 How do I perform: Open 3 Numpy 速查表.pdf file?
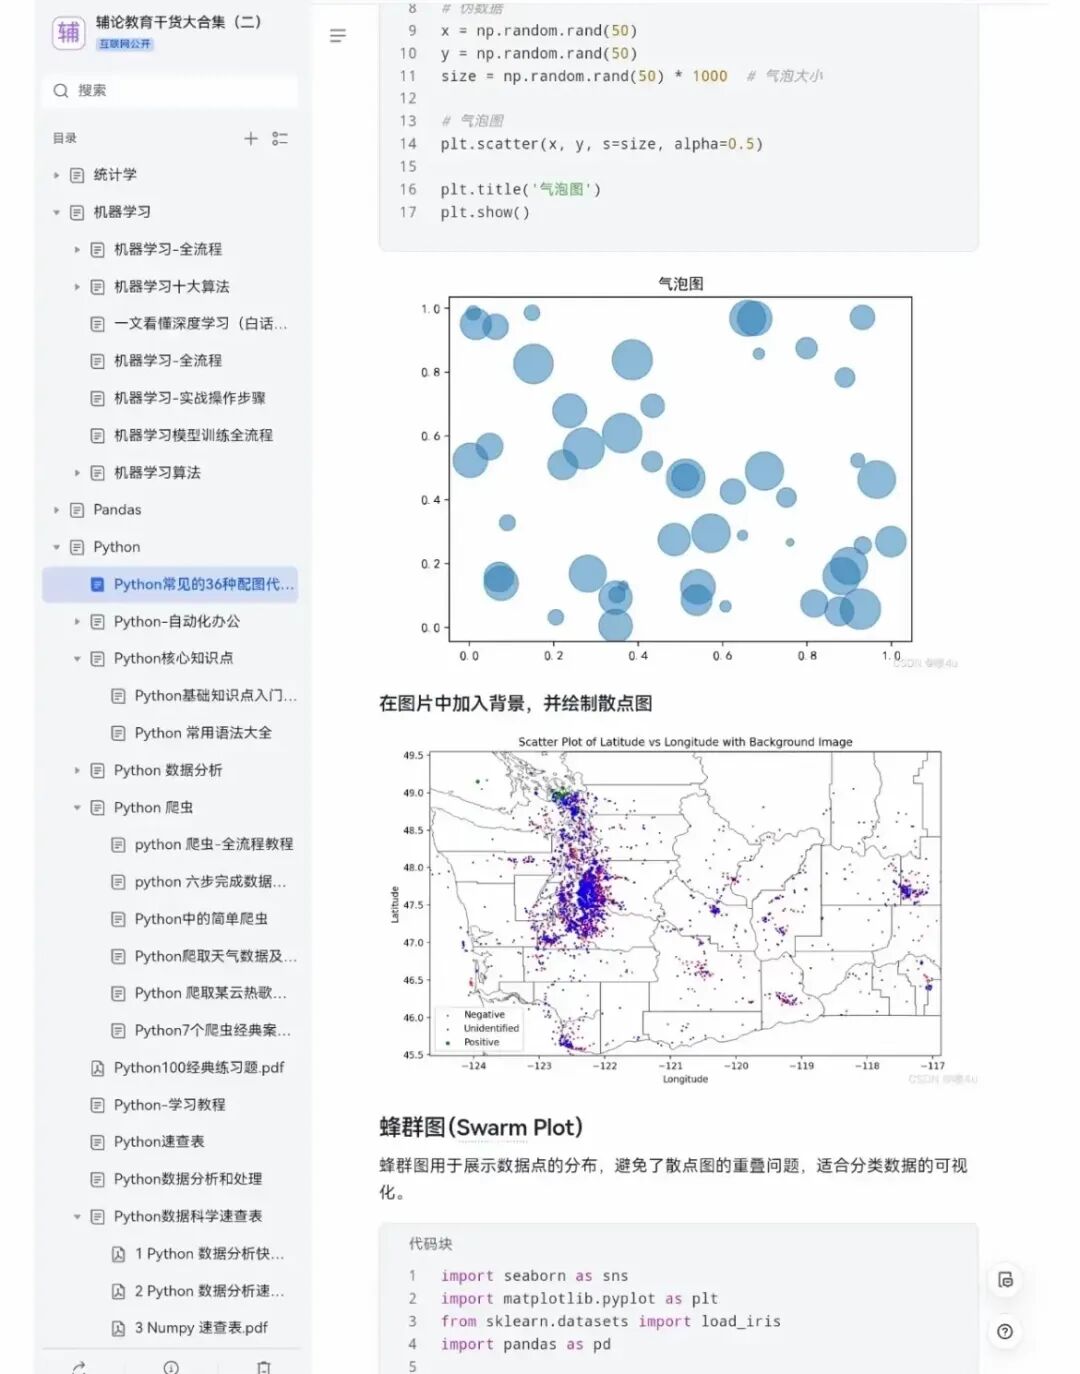(201, 1328)
